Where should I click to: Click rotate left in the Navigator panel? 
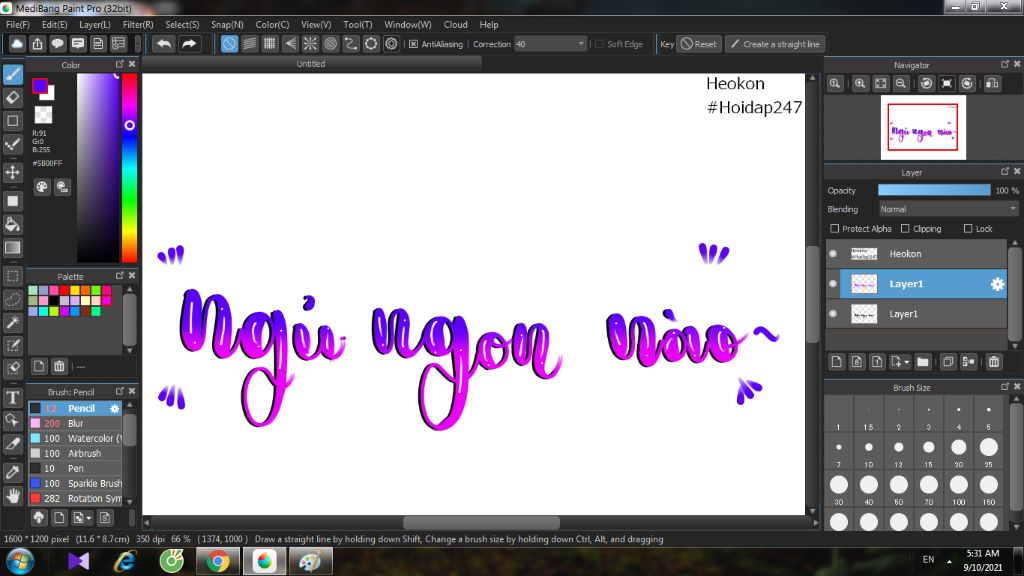(x=926, y=84)
